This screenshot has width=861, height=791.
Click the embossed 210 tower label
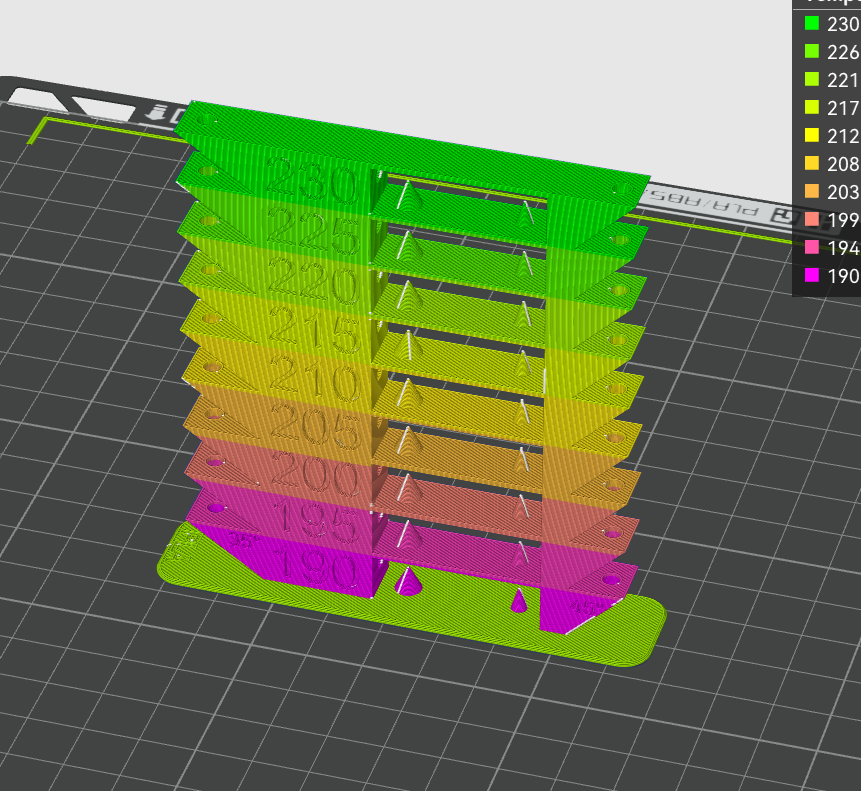coord(316,379)
